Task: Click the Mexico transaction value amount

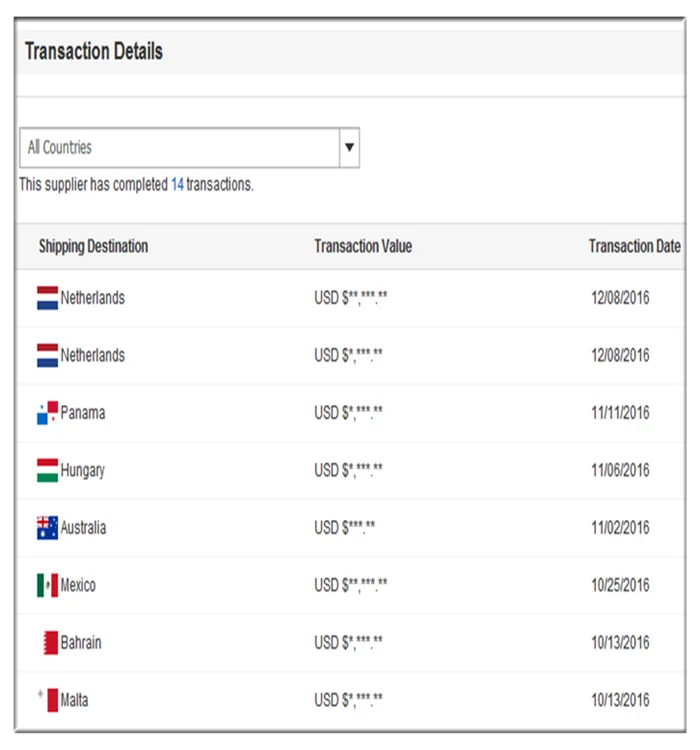Action: pos(351,585)
